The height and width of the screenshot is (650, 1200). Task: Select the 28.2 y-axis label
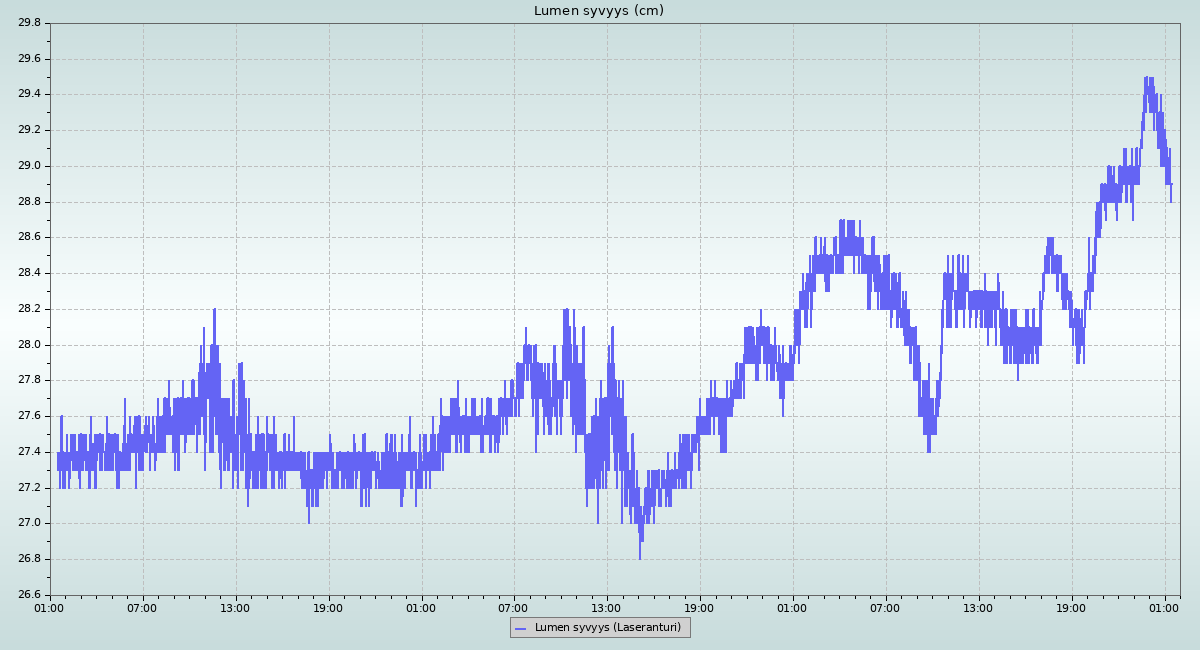[x=29, y=309]
